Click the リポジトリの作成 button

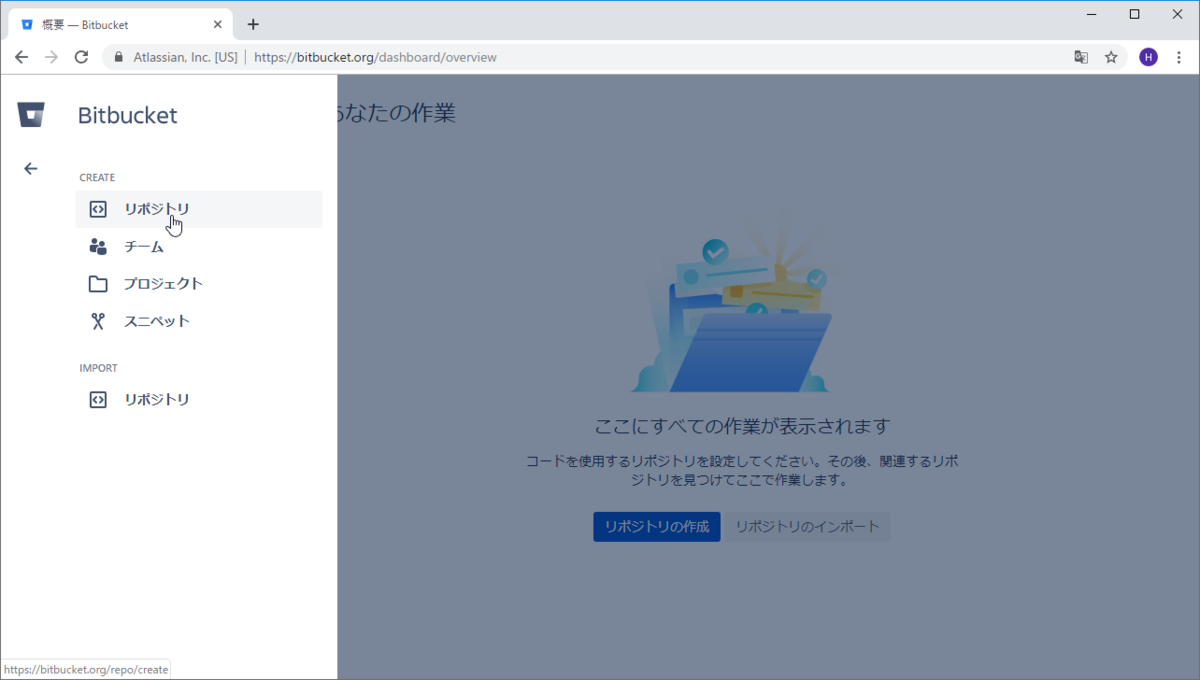(656, 526)
